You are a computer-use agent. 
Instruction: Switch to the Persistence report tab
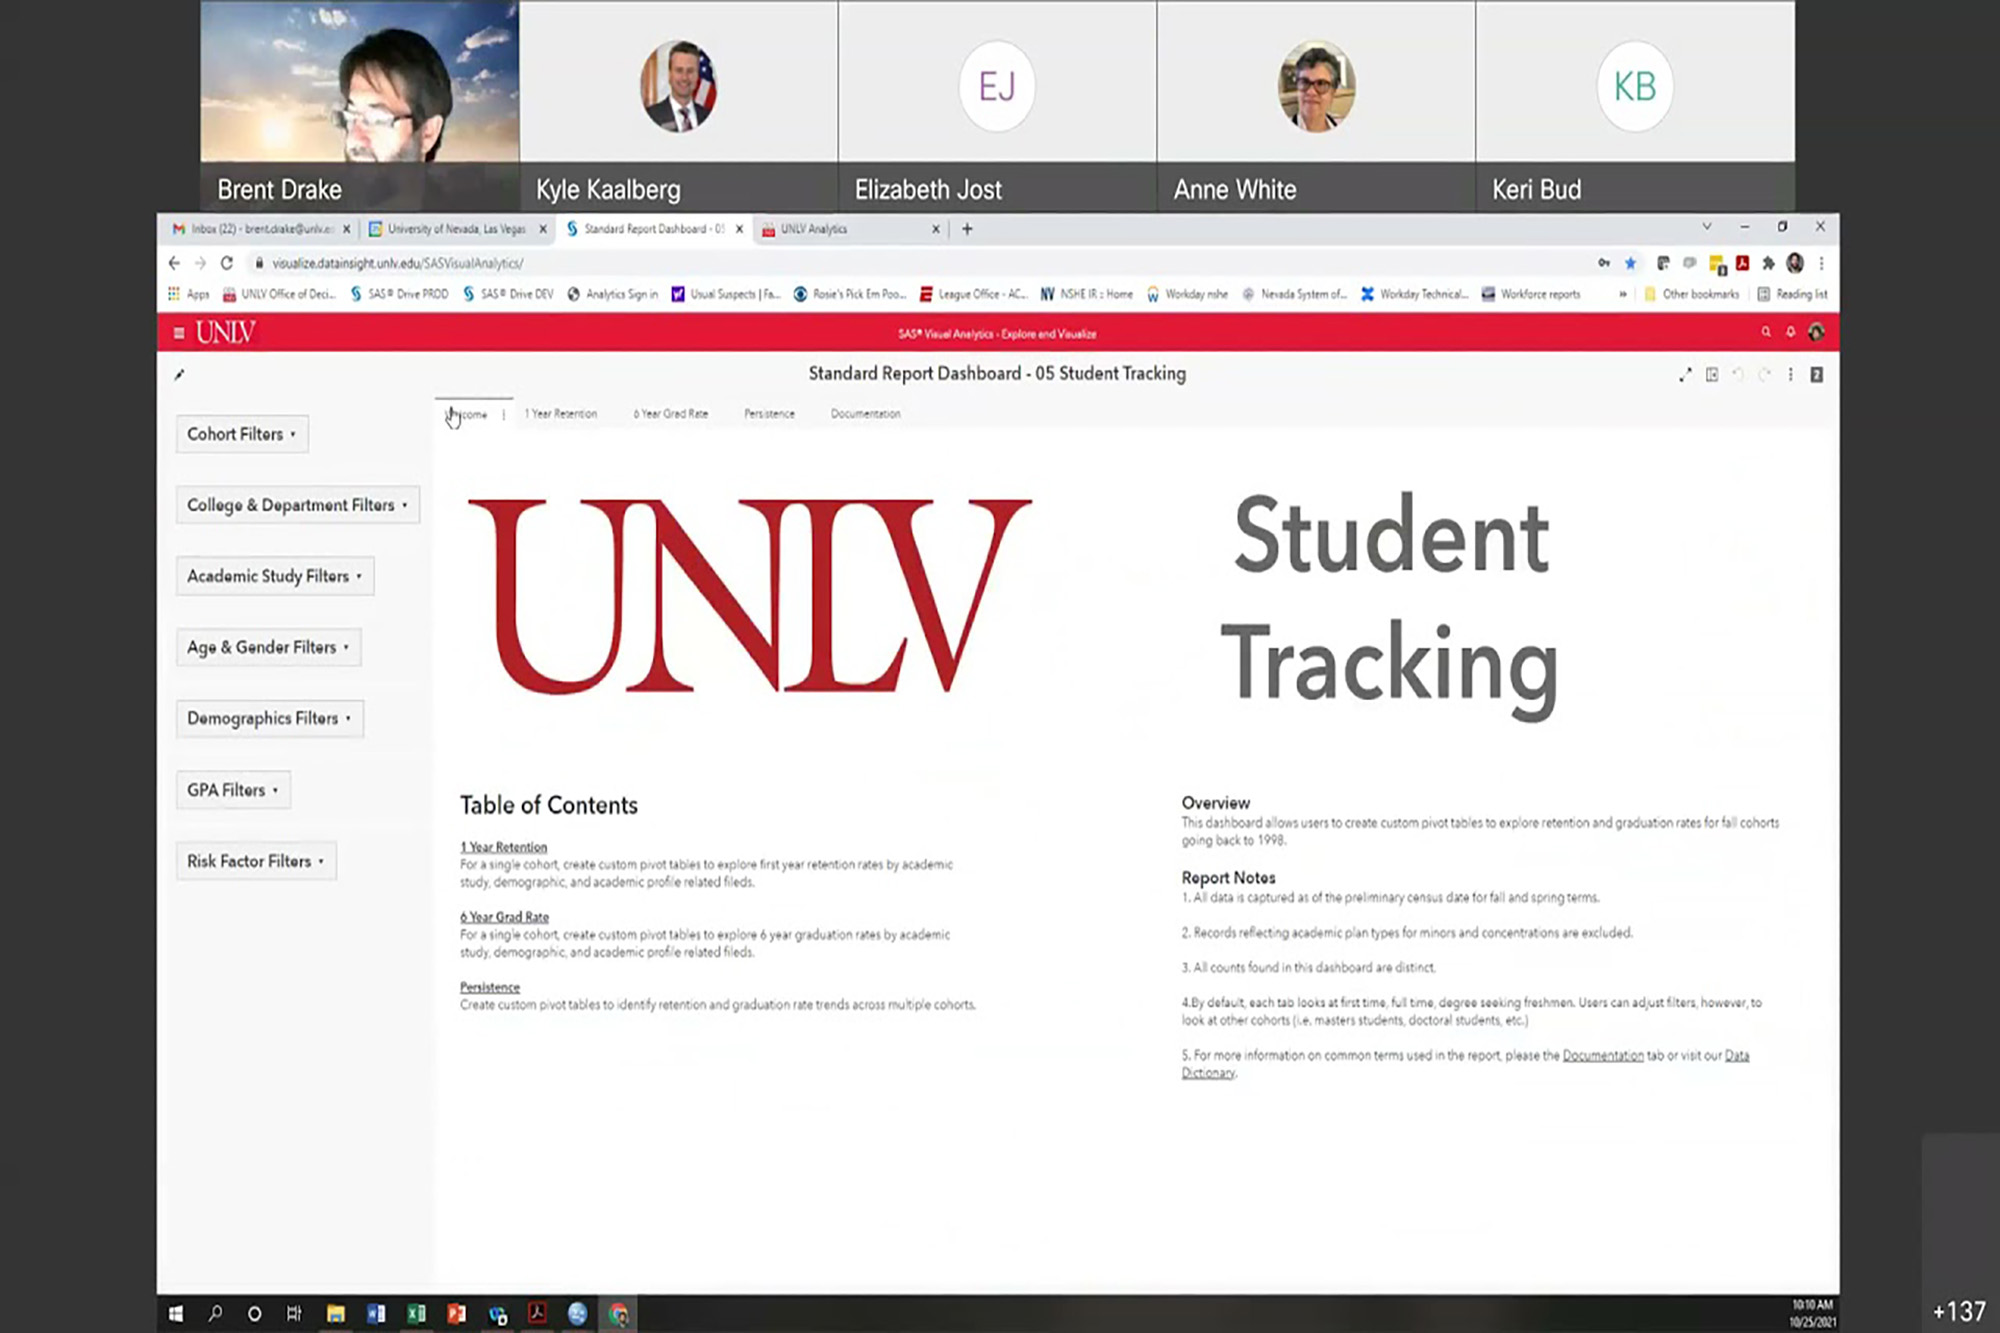[769, 414]
